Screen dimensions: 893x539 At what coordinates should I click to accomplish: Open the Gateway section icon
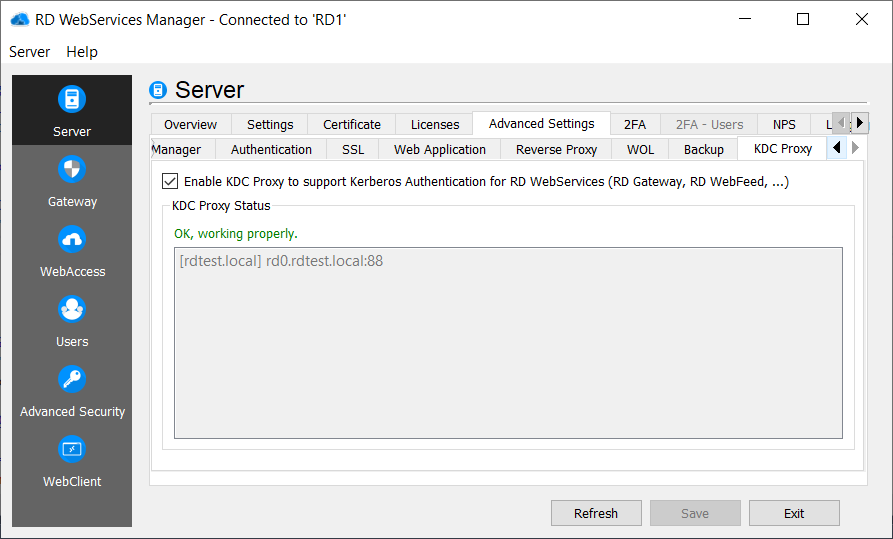coord(72,169)
